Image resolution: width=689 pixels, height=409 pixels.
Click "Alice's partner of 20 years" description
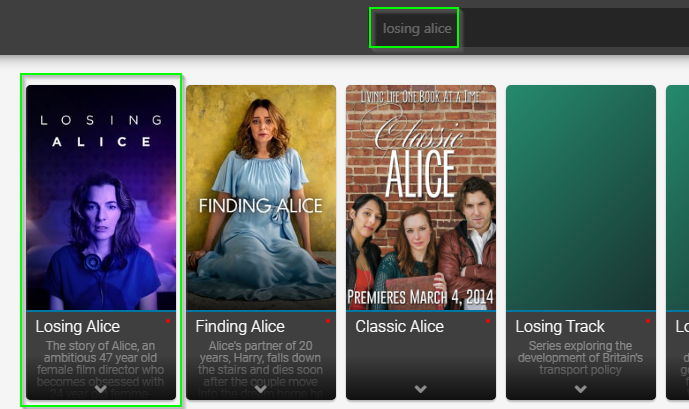tap(261, 369)
